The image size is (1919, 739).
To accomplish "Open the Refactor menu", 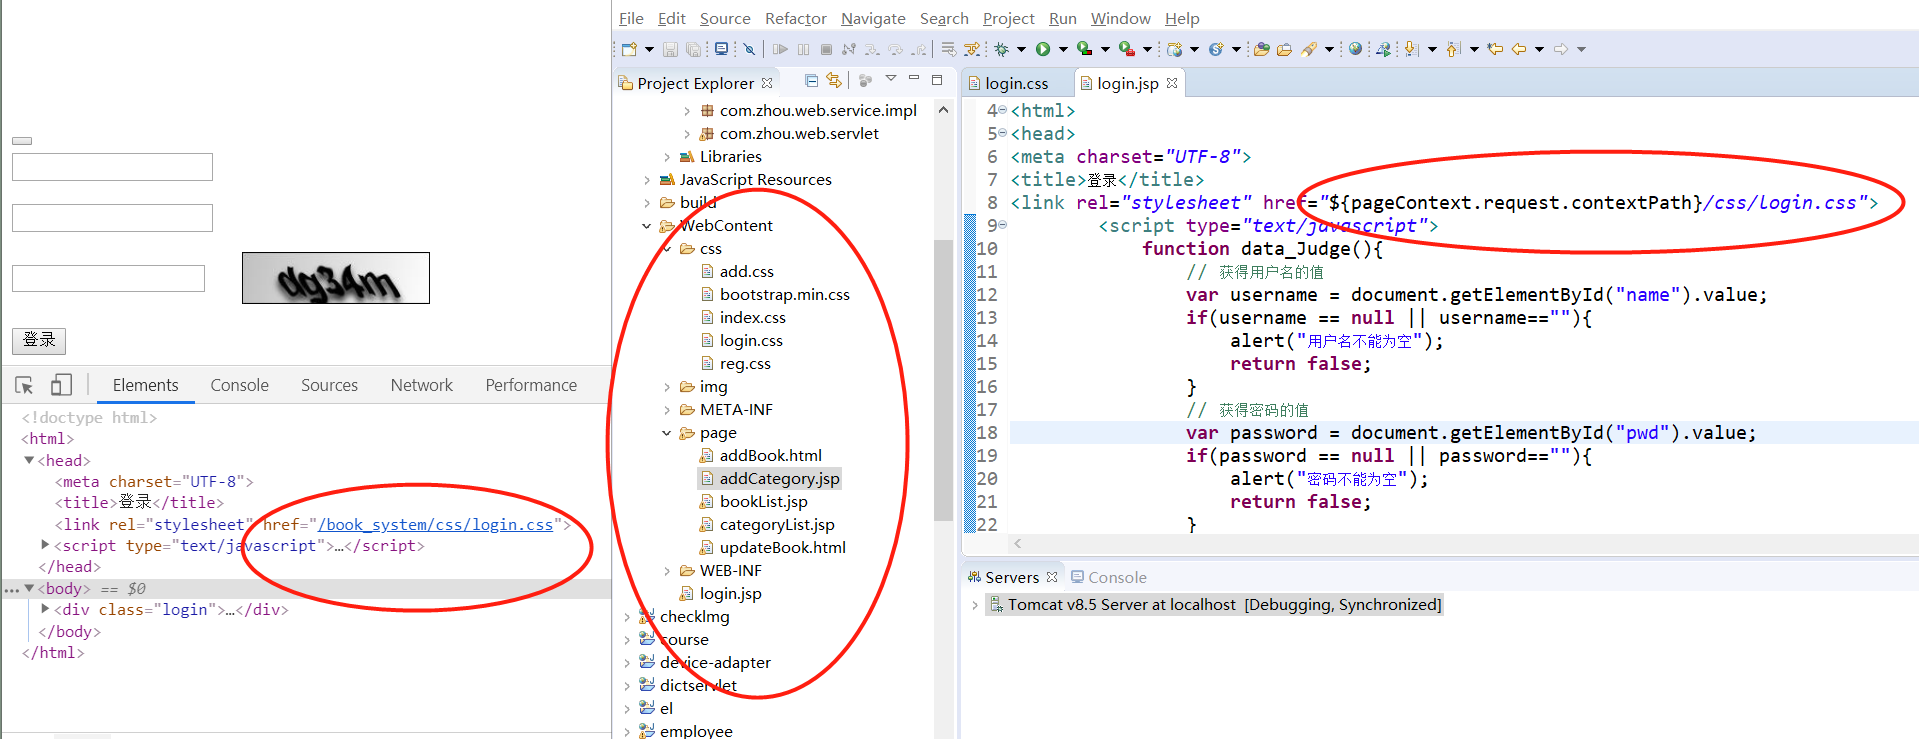I will [795, 18].
